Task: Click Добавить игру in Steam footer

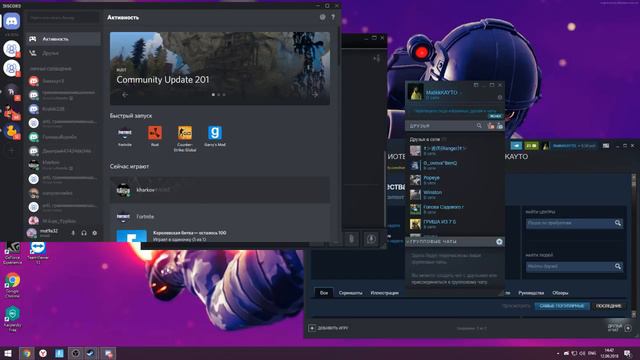Action: [x=329, y=328]
